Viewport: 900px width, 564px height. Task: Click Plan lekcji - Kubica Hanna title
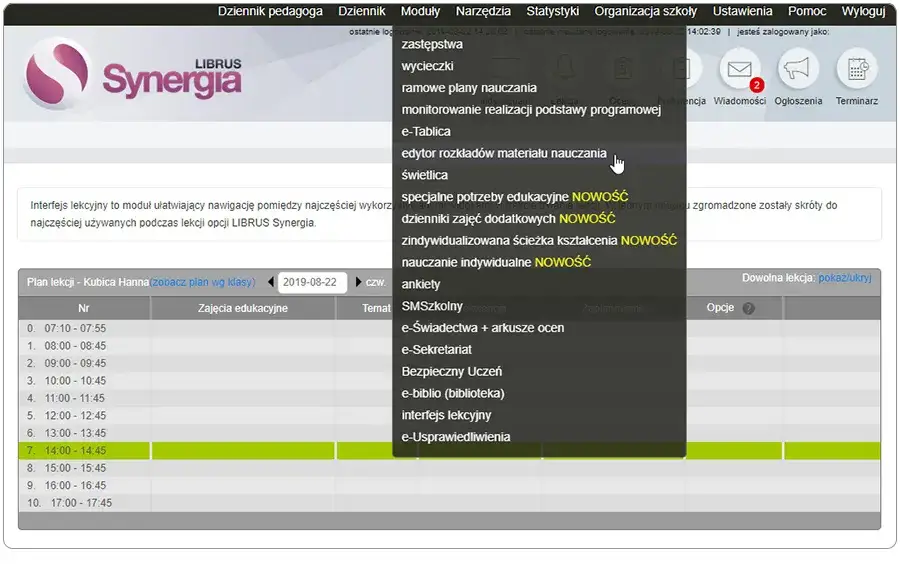[88, 282]
